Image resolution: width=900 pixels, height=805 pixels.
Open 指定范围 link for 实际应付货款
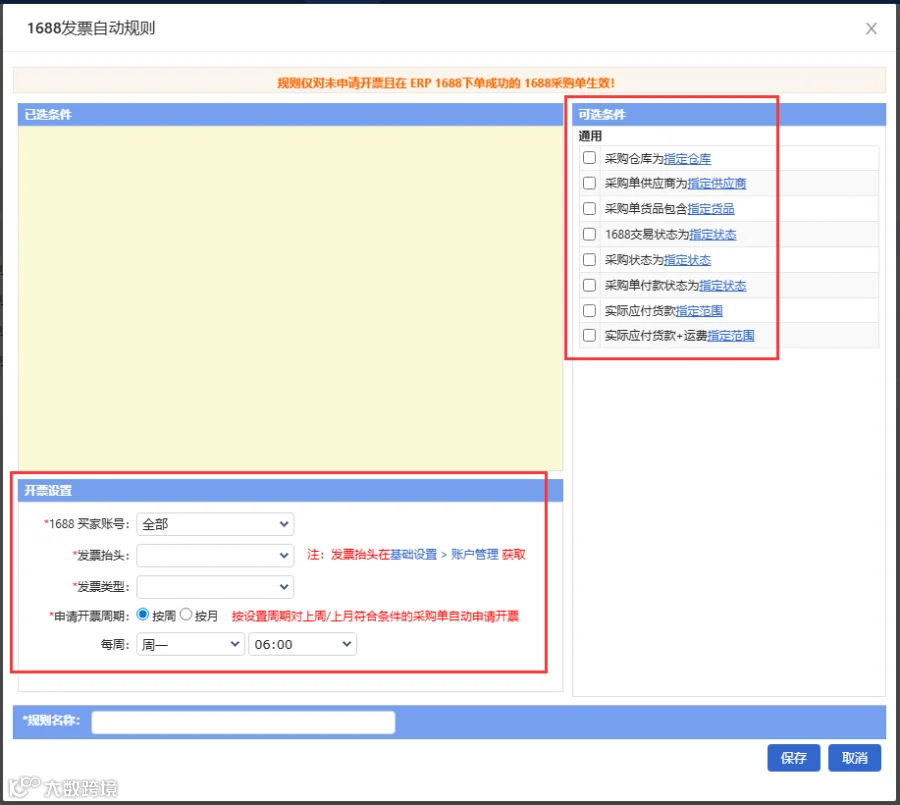click(699, 311)
